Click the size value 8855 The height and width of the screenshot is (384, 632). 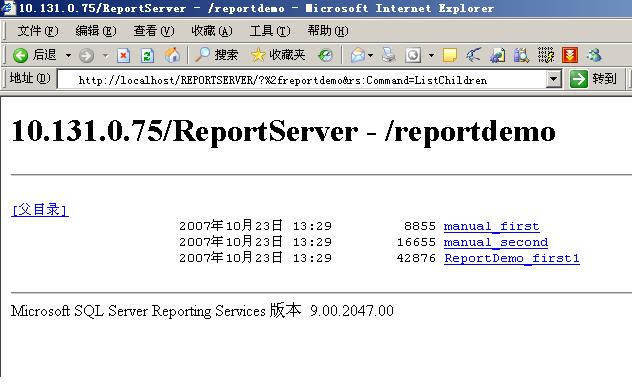click(420, 226)
